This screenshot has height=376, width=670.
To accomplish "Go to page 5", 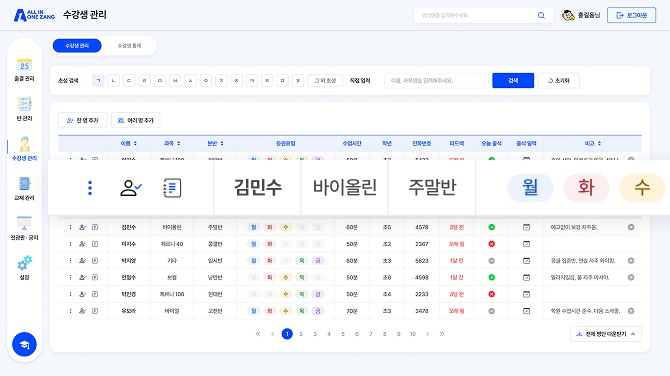I will (343, 334).
